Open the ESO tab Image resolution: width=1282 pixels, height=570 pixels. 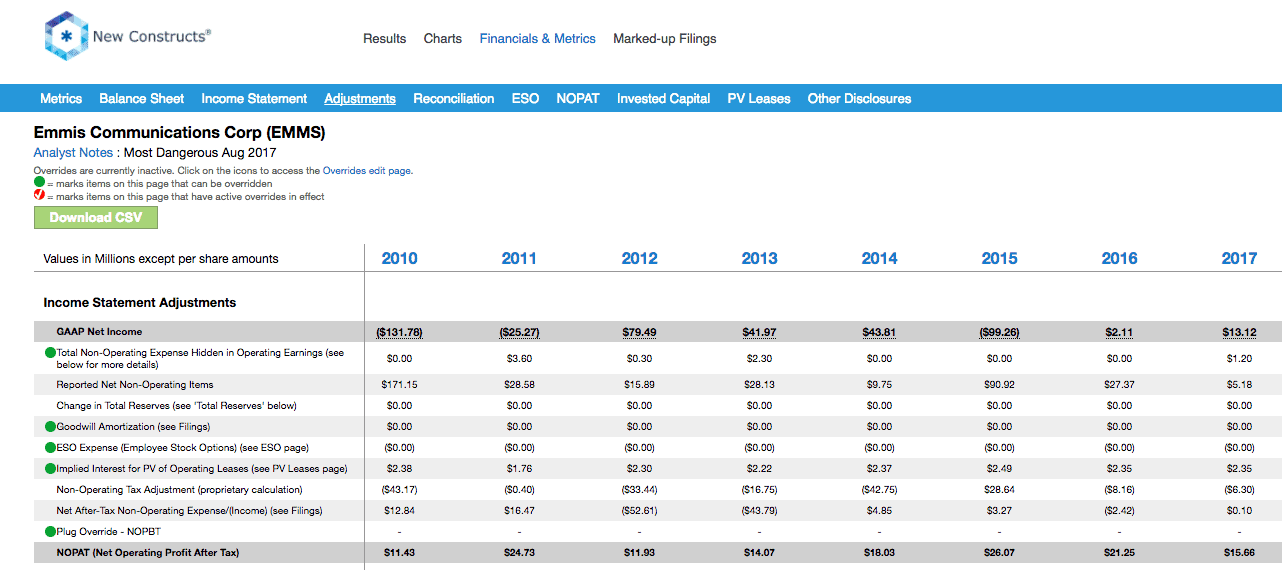525,98
